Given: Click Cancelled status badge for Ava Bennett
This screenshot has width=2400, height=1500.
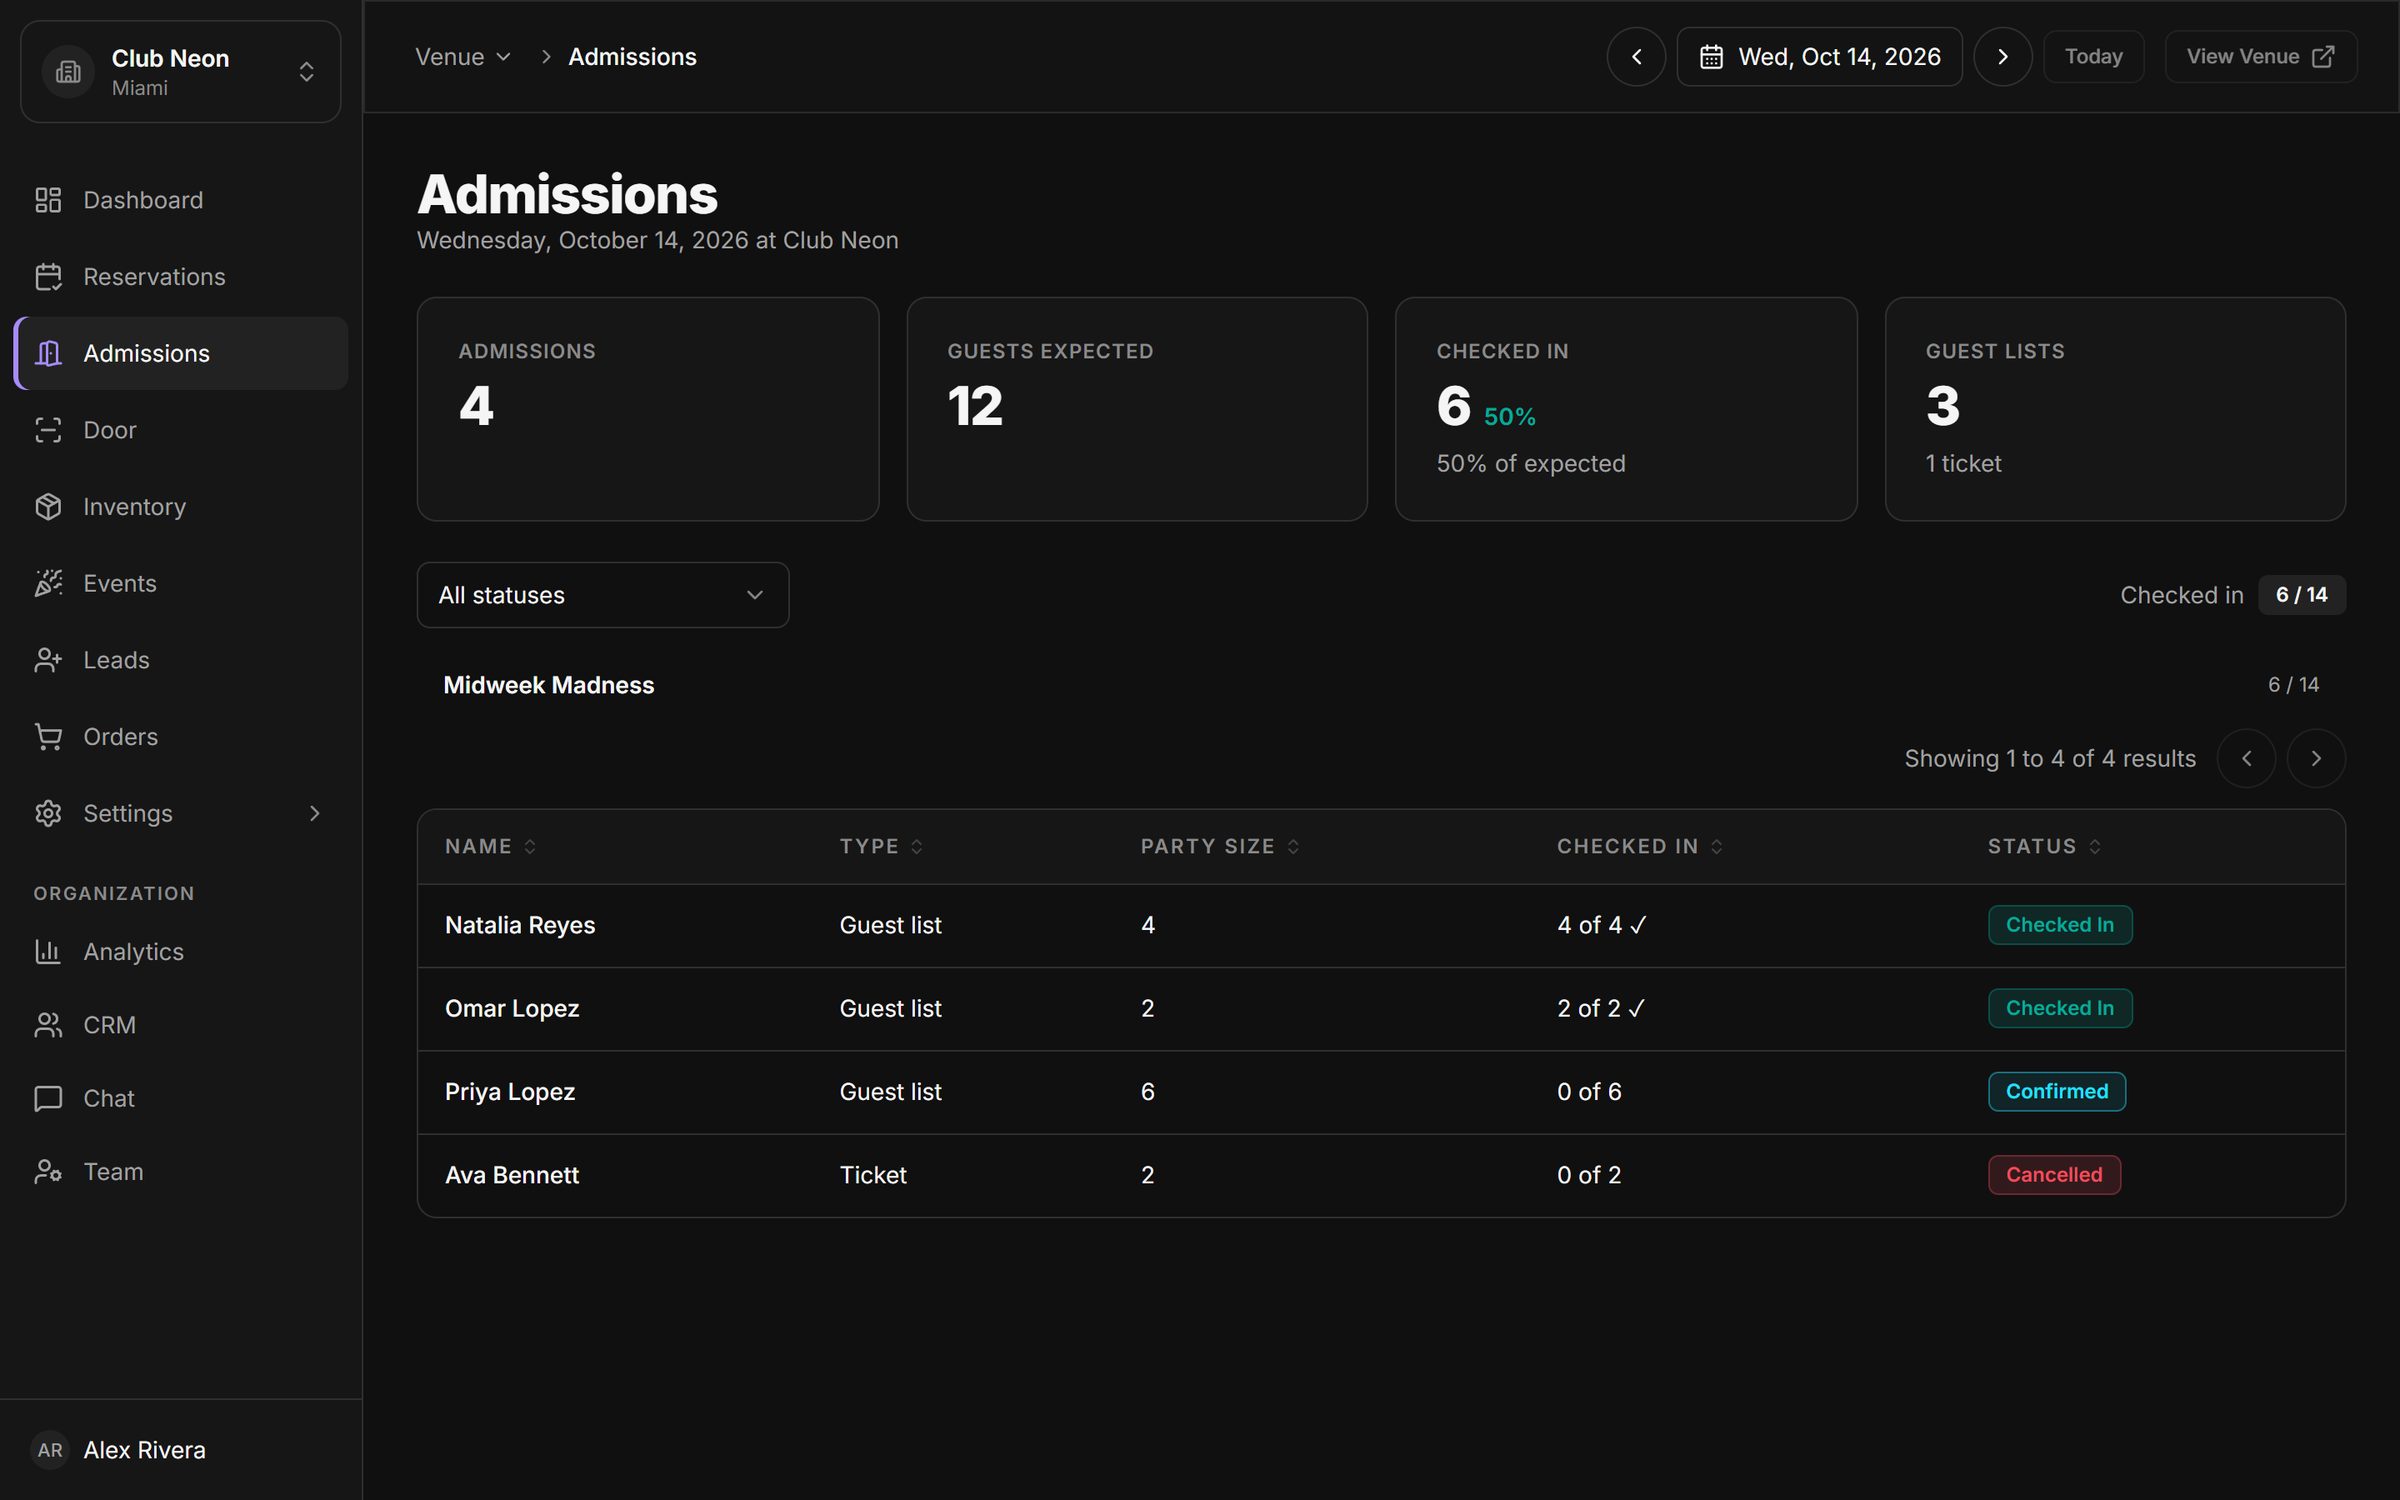Looking at the screenshot, I should click(2054, 1175).
